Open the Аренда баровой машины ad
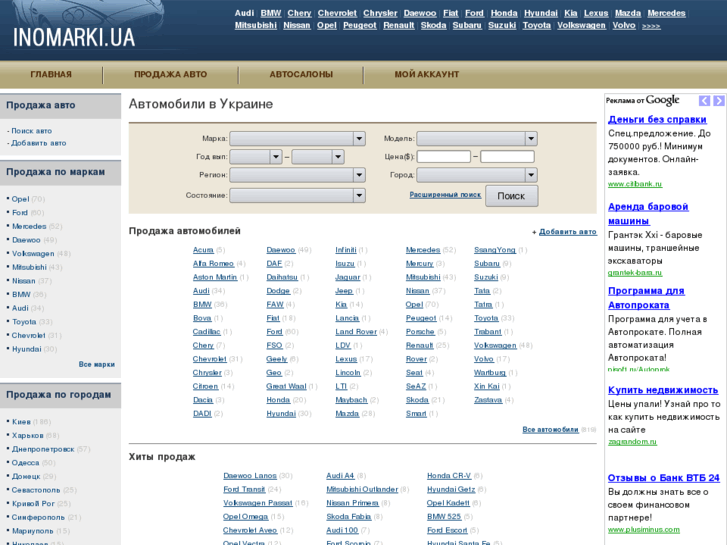Viewport: 727px width, 545px height. 648,214
